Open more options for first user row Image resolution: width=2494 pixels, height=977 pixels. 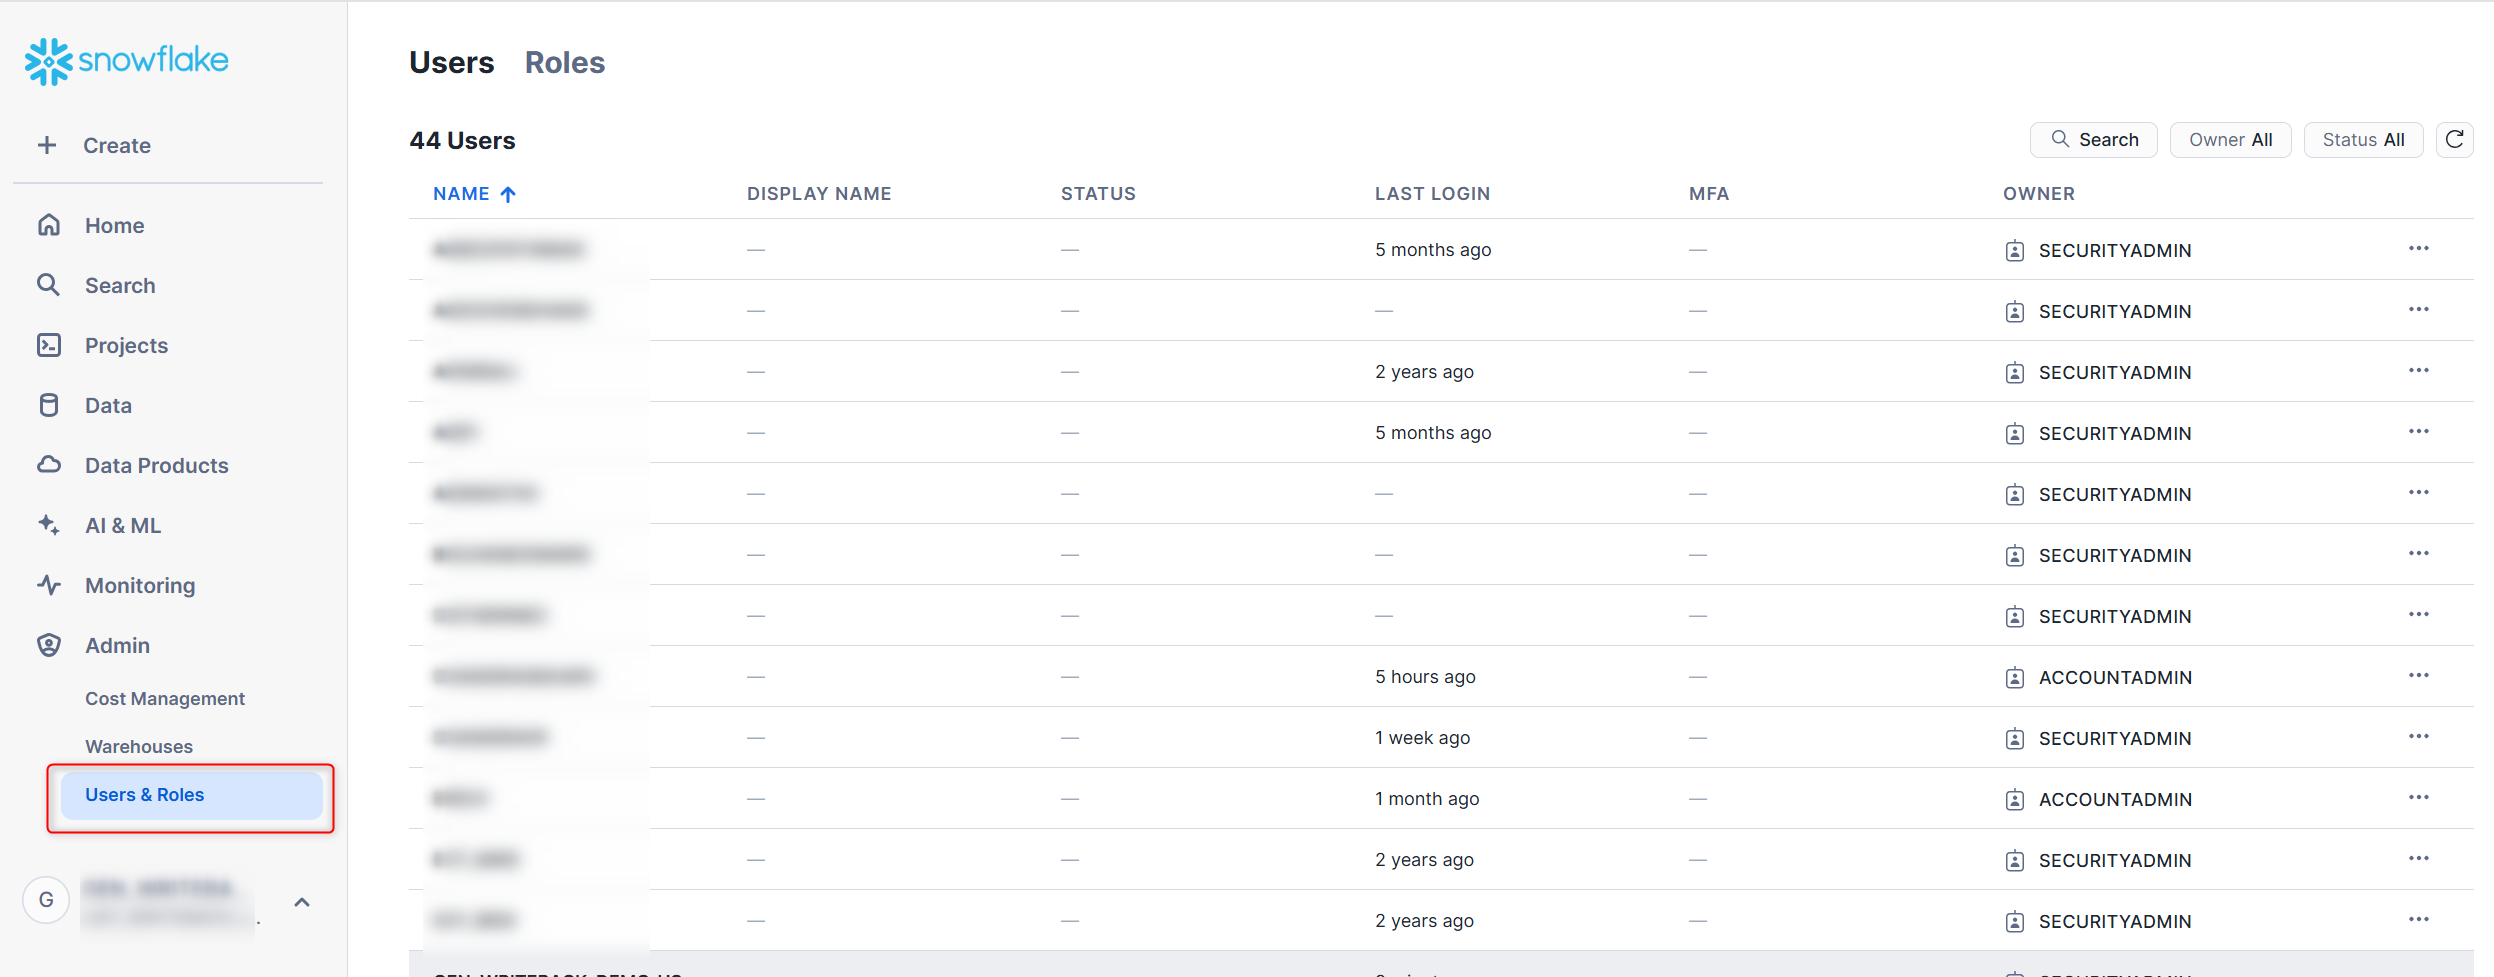[2418, 249]
